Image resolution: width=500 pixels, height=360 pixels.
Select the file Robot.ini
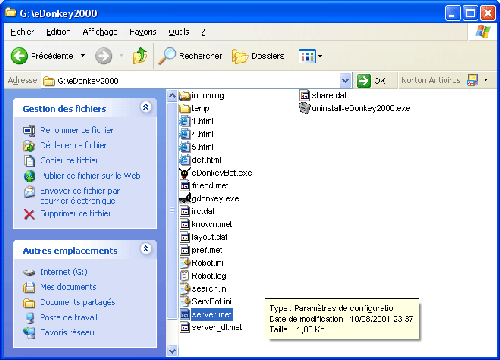(202, 263)
